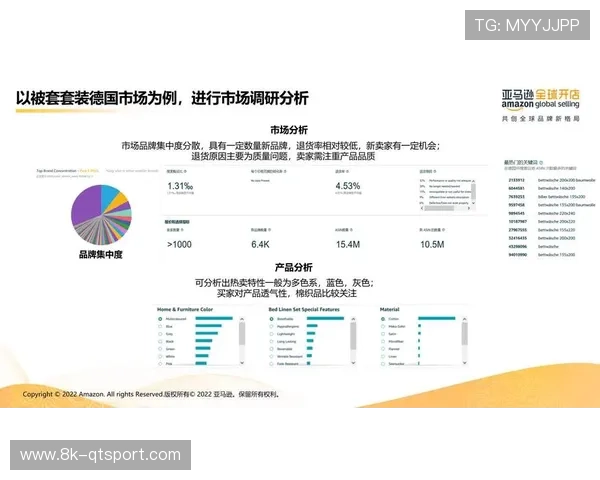Click scroll-up arrow in Material list
The image size is (600, 480).
pos(465,319)
